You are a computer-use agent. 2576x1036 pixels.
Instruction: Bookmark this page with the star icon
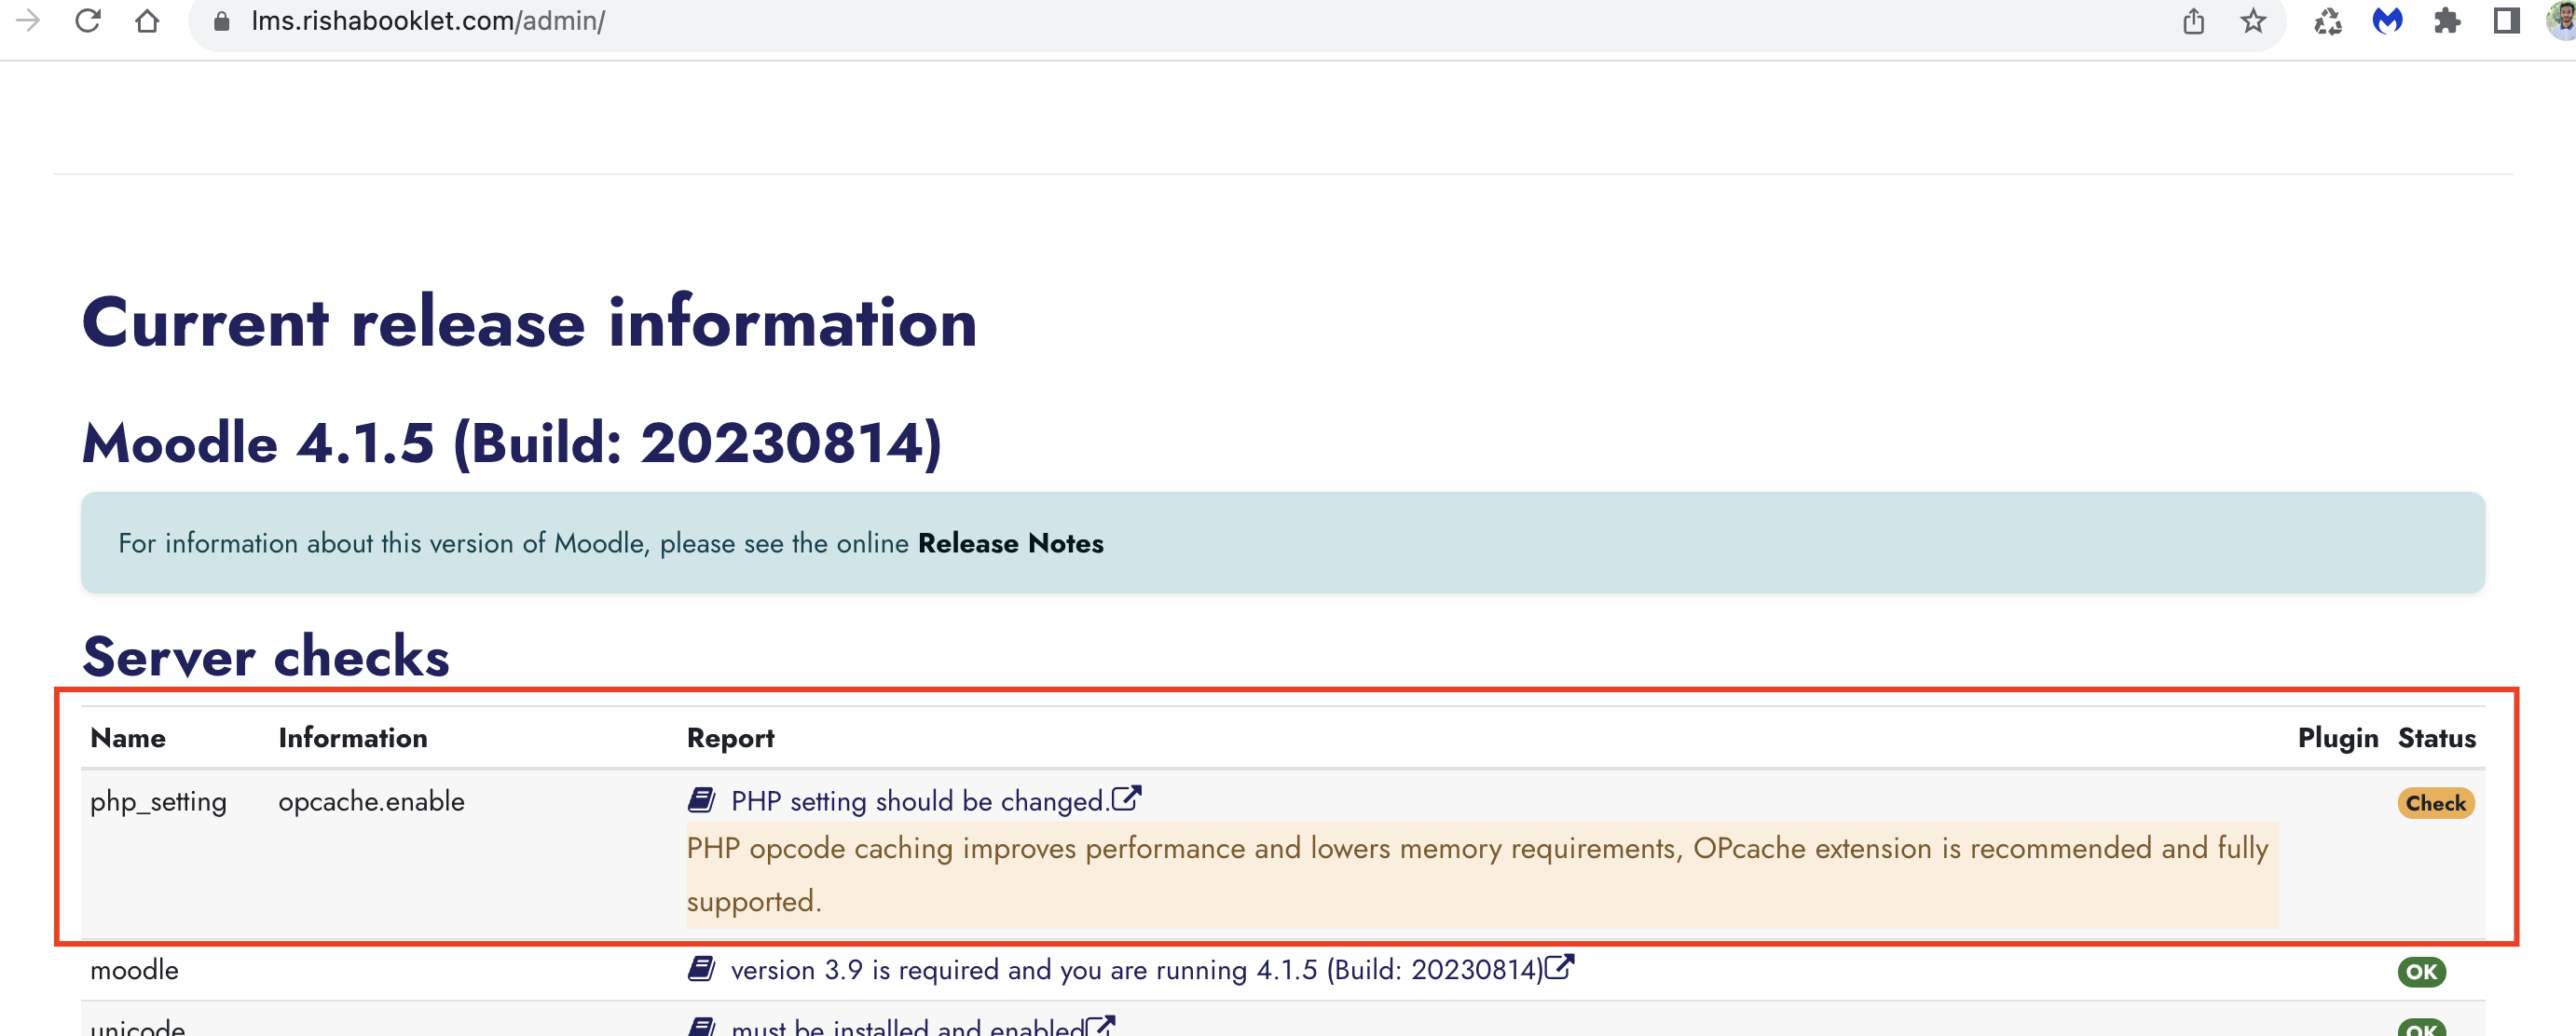2252,21
